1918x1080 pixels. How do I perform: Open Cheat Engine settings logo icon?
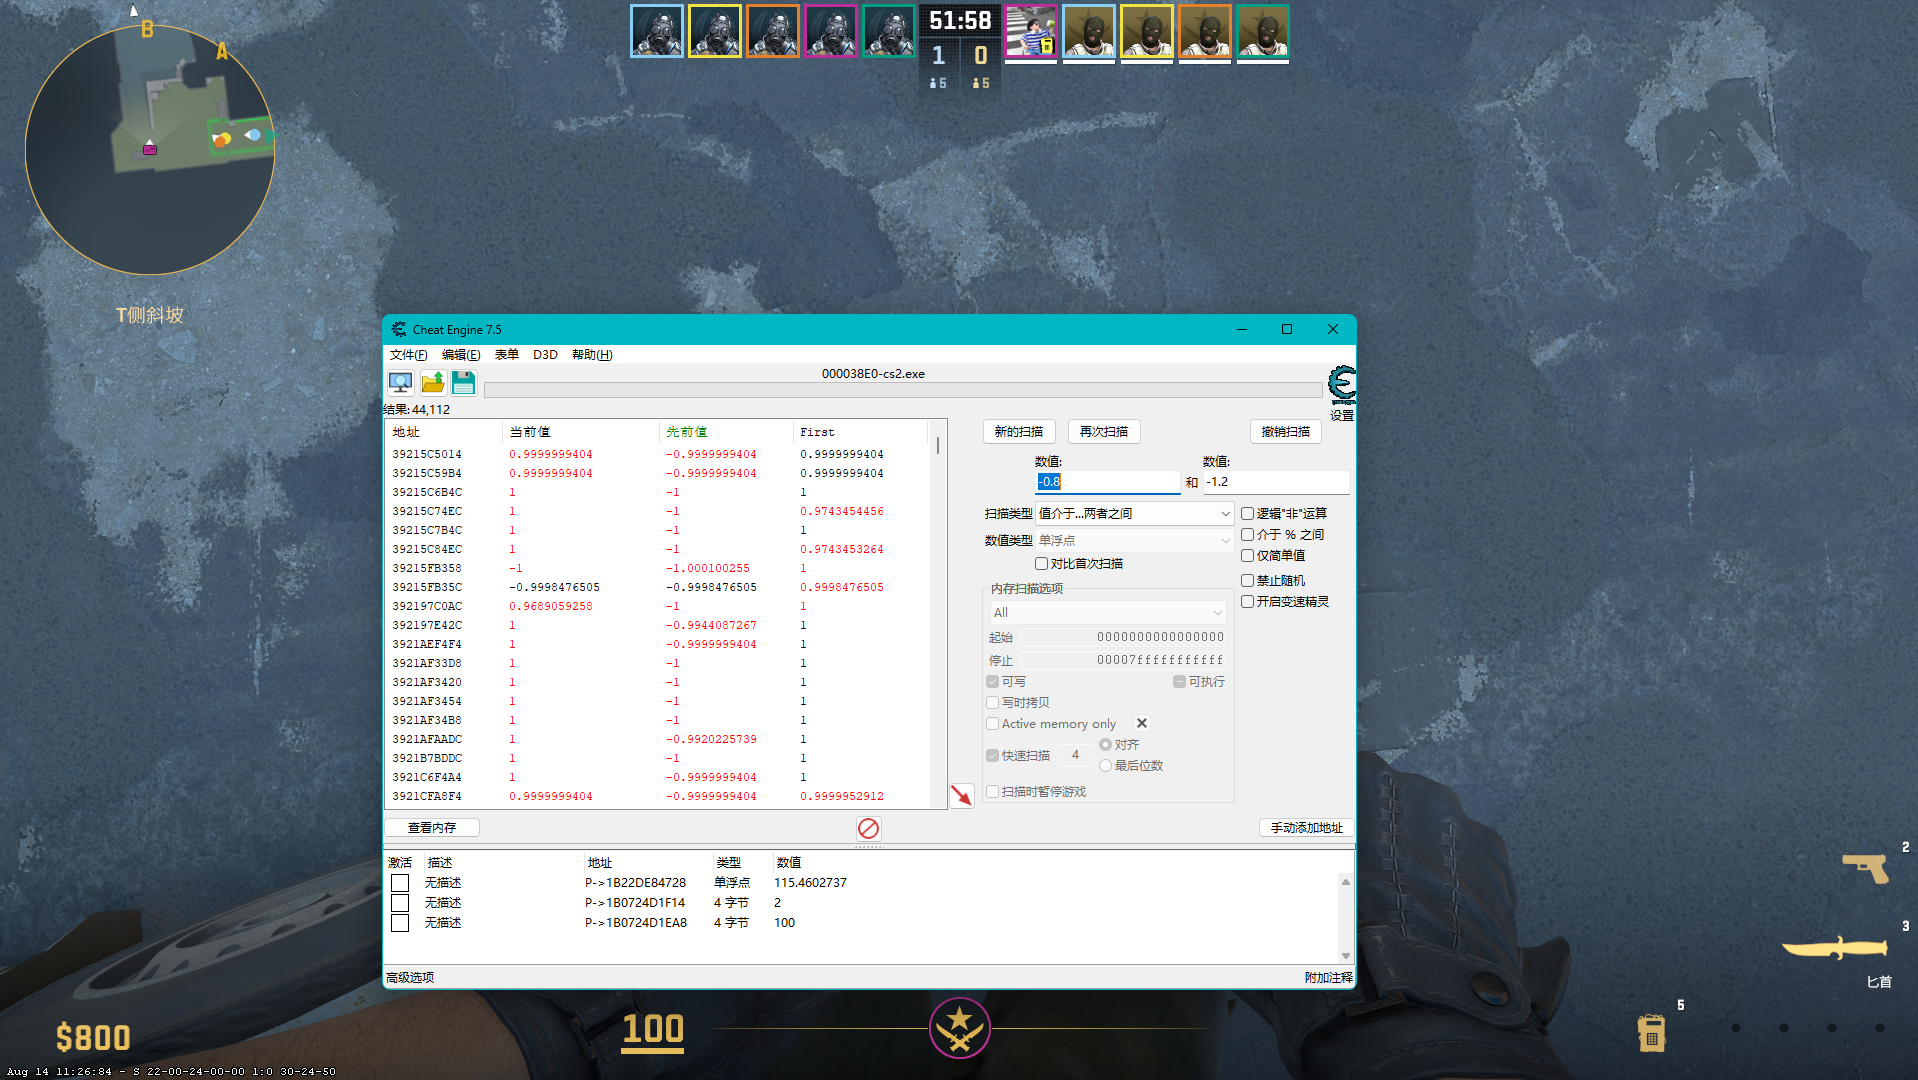tap(1341, 384)
